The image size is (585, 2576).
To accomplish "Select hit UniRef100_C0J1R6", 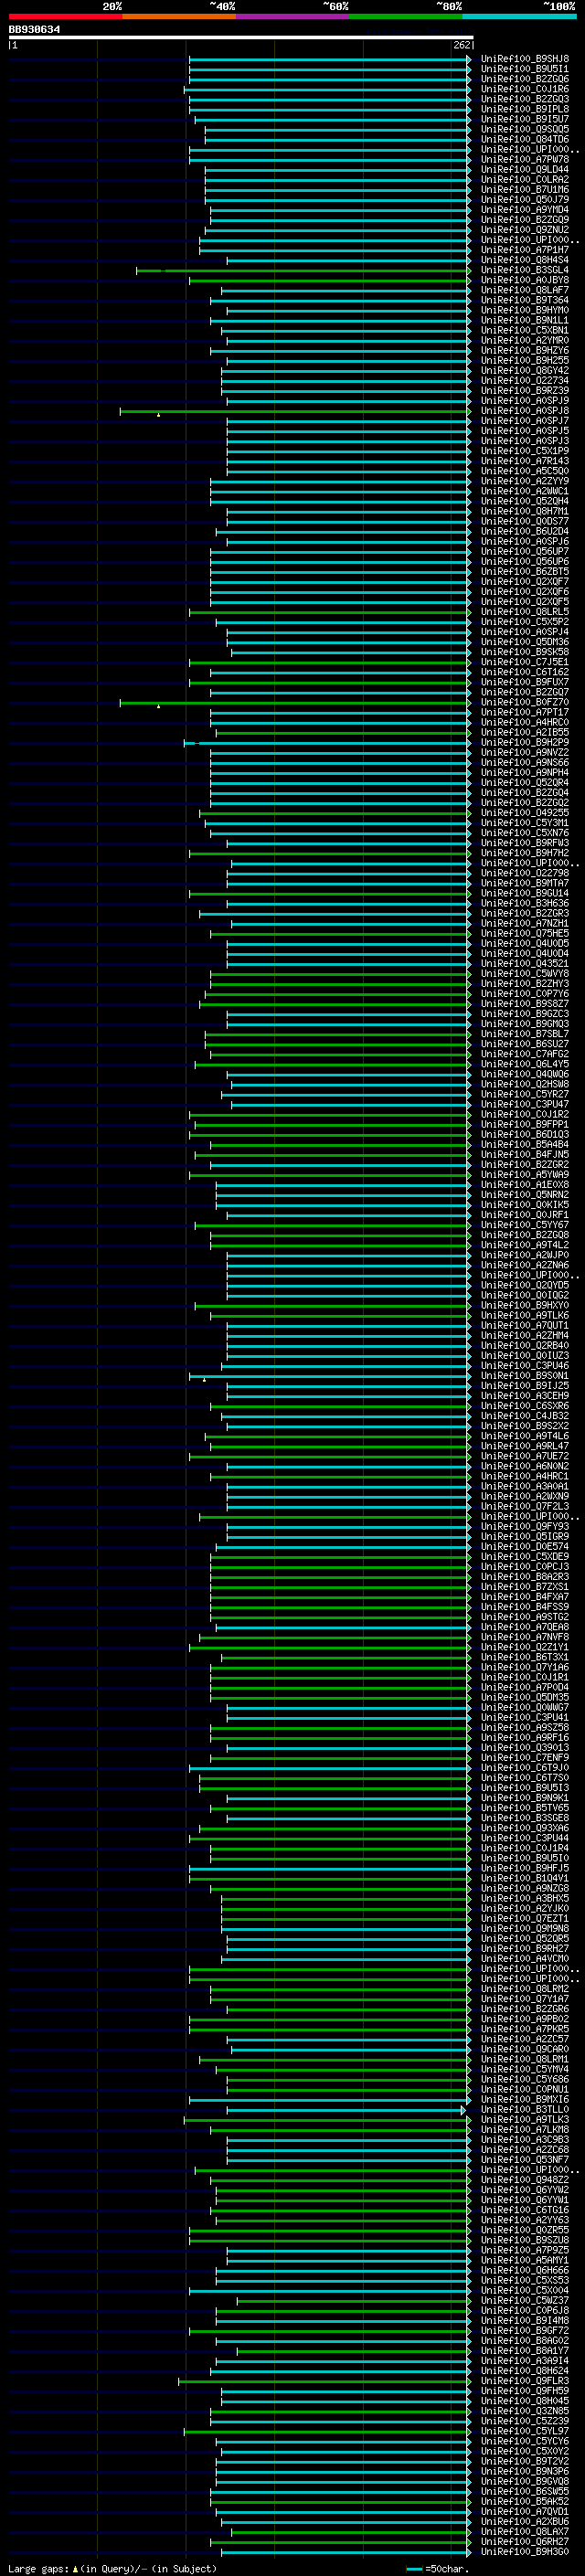I will click(x=525, y=89).
